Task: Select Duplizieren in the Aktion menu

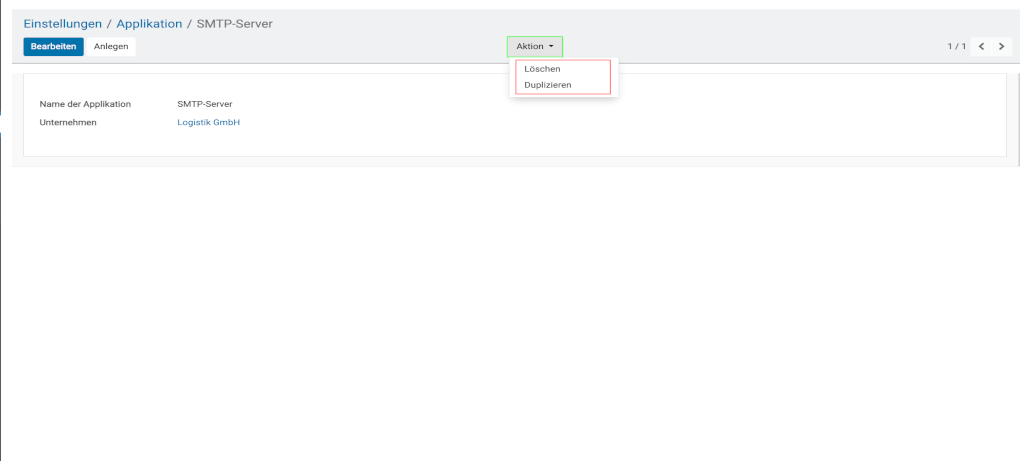Action: [x=548, y=85]
